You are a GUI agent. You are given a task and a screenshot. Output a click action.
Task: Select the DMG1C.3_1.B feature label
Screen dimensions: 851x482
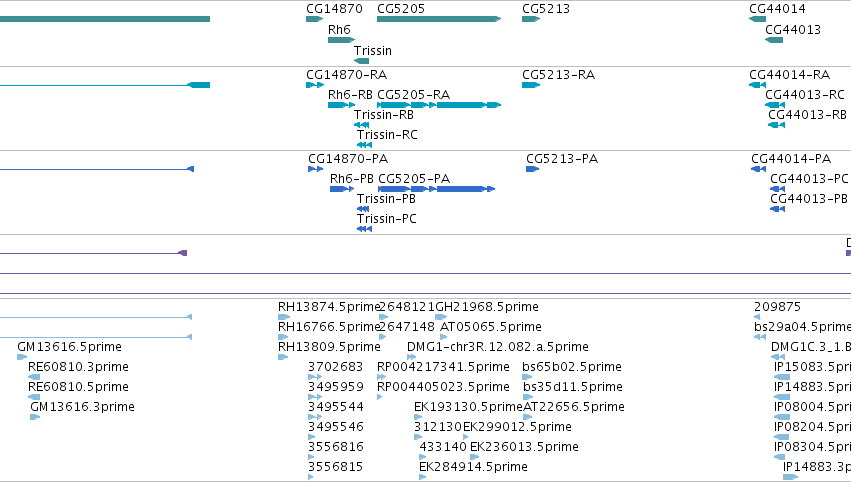pyautogui.click(x=811, y=347)
